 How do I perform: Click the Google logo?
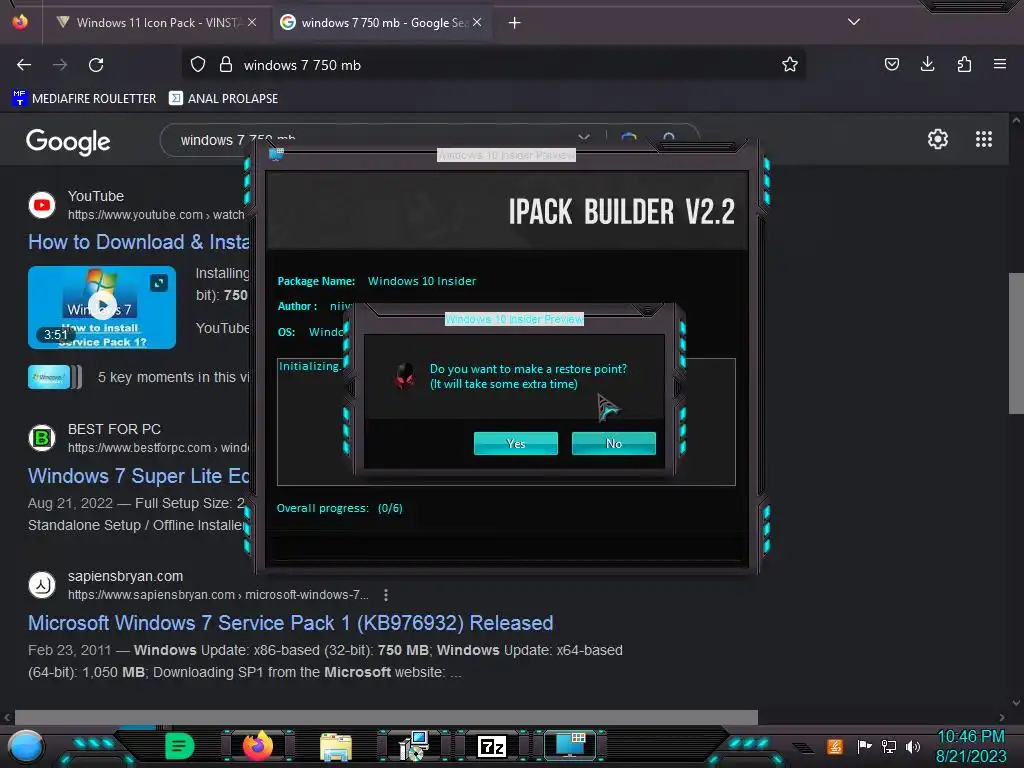point(68,141)
